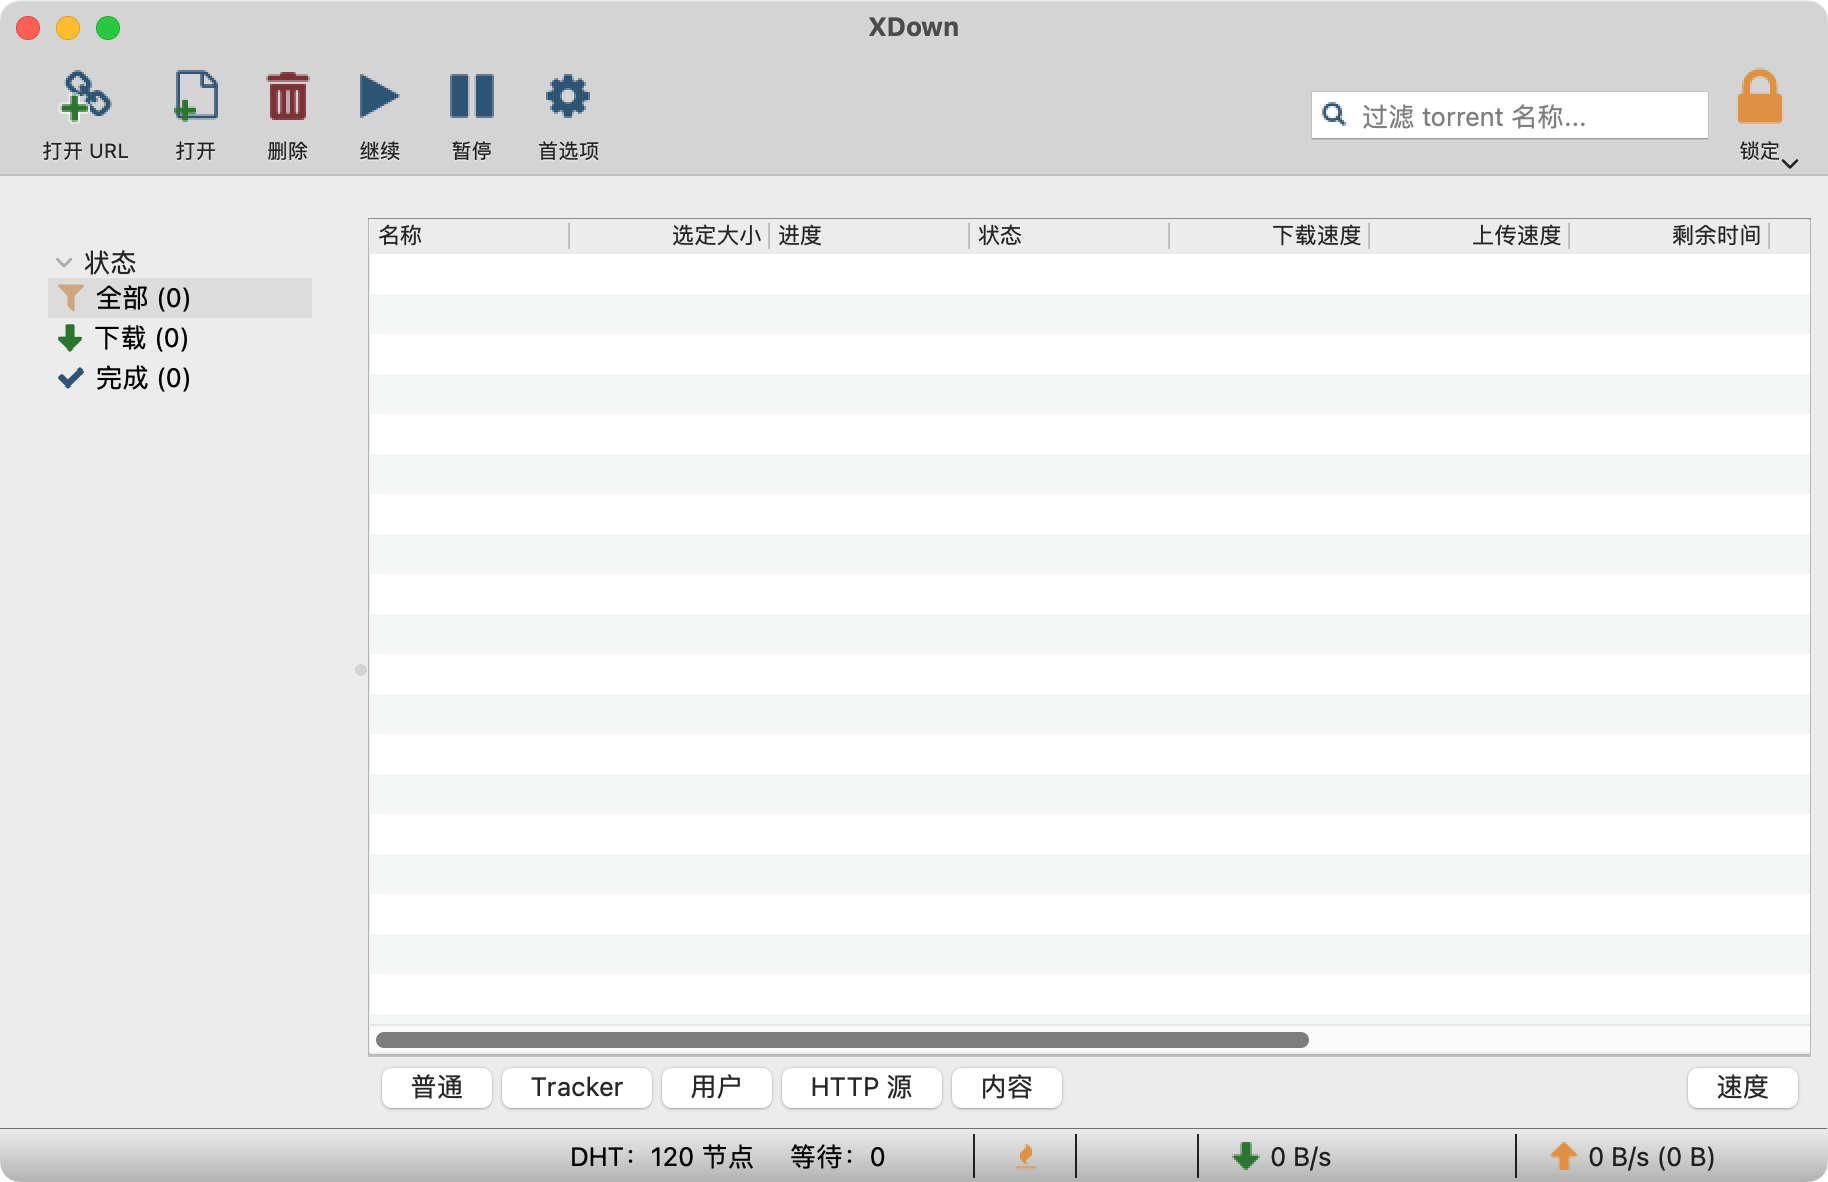Sort by the 剩余时间 column header
Viewport: 1828px width, 1182px height.
[x=1669, y=235]
